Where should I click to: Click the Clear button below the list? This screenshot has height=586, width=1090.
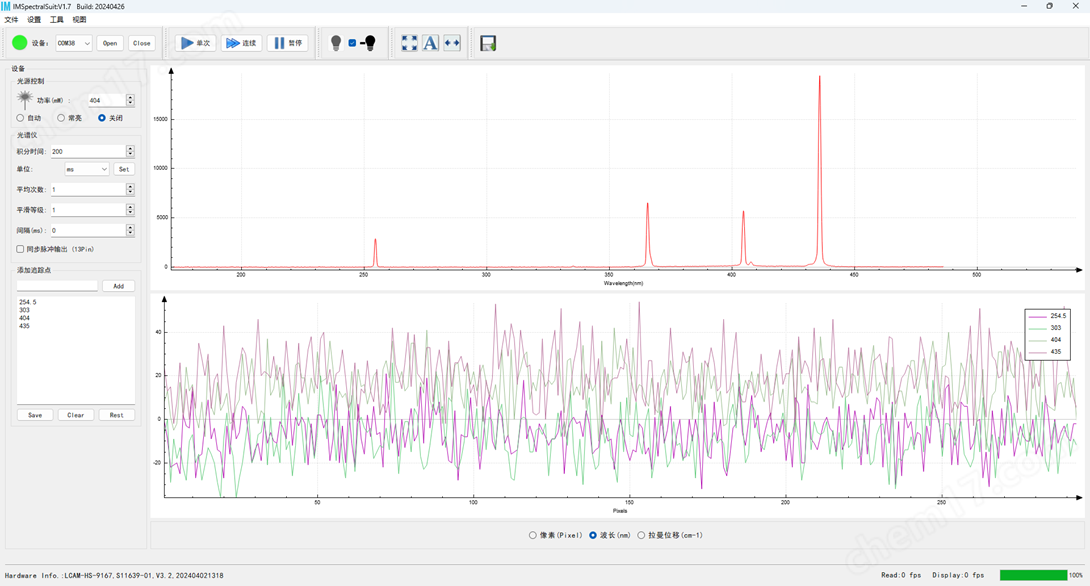75,415
